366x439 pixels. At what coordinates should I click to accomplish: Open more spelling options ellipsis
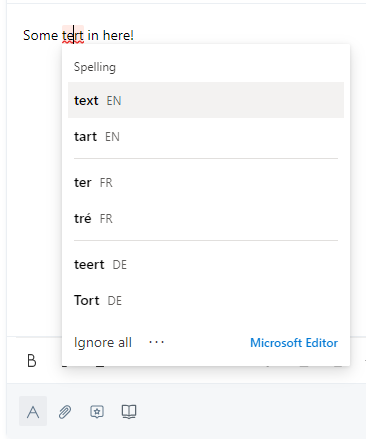[x=156, y=342]
